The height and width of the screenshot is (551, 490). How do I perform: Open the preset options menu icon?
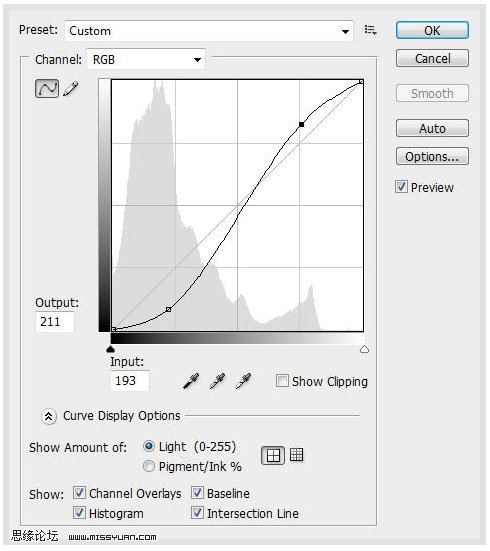coord(370,30)
